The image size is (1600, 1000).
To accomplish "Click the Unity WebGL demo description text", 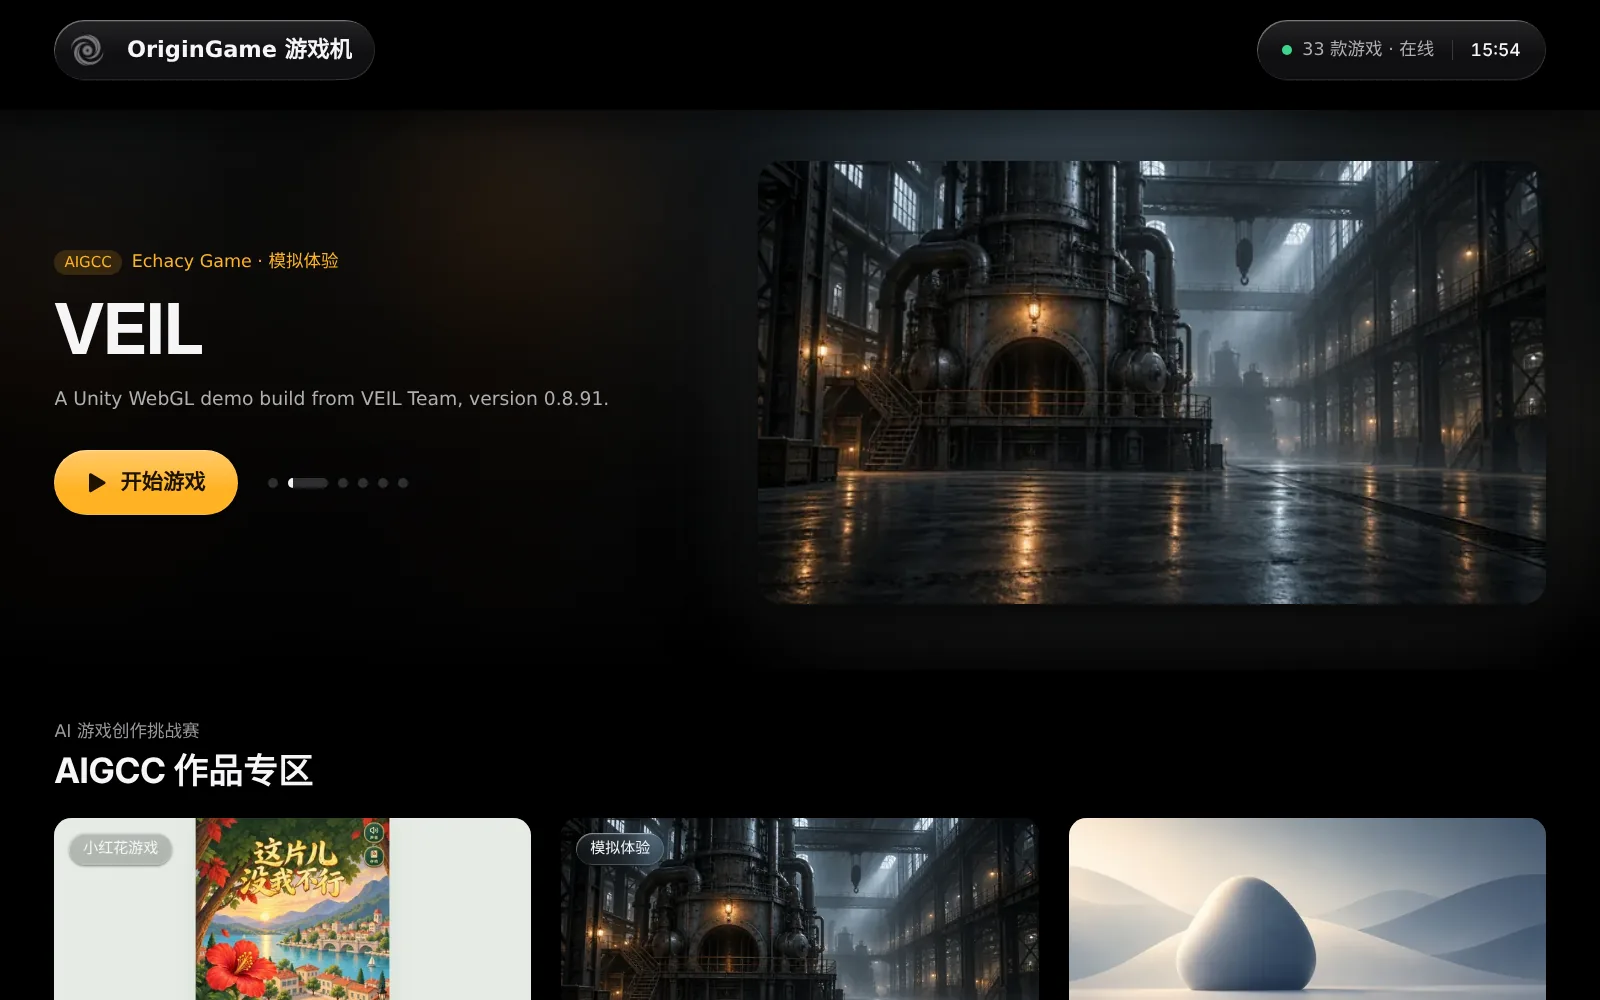I will pyautogui.click(x=331, y=398).
